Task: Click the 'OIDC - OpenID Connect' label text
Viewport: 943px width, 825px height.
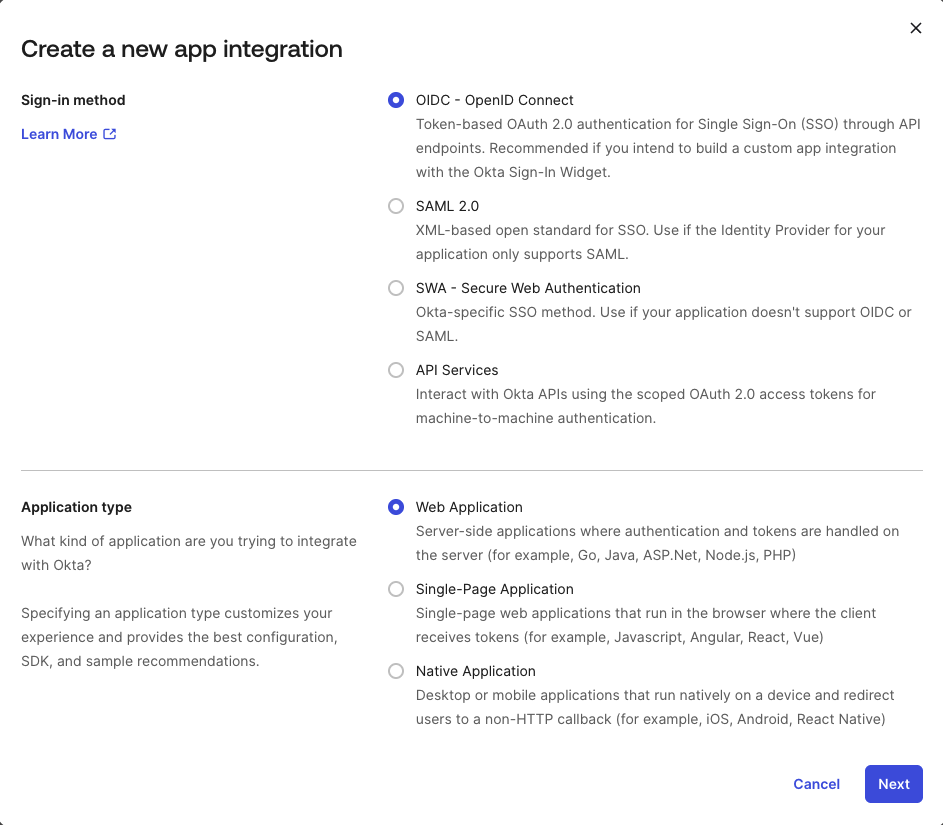Action: tap(494, 100)
